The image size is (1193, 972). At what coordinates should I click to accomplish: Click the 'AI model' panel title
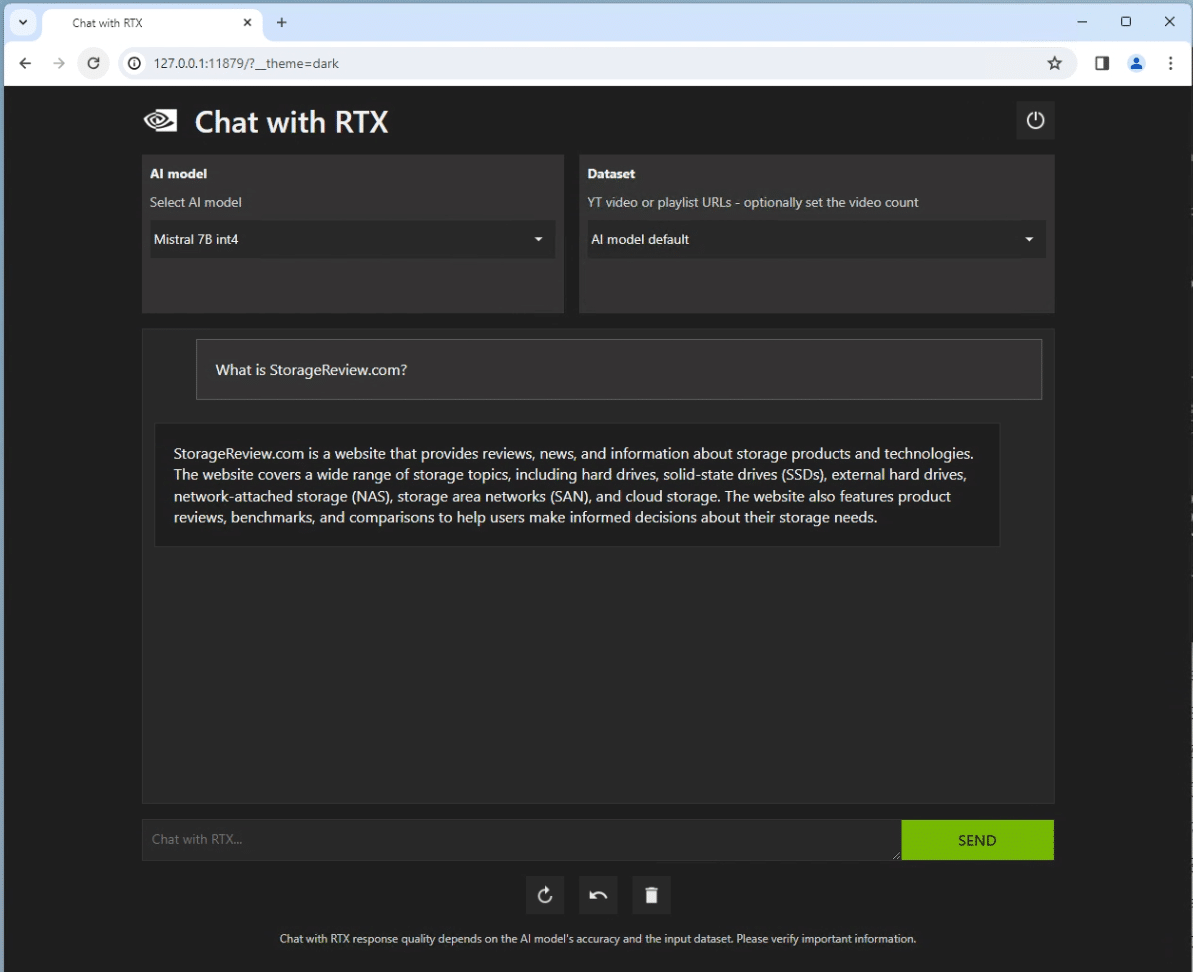178,173
